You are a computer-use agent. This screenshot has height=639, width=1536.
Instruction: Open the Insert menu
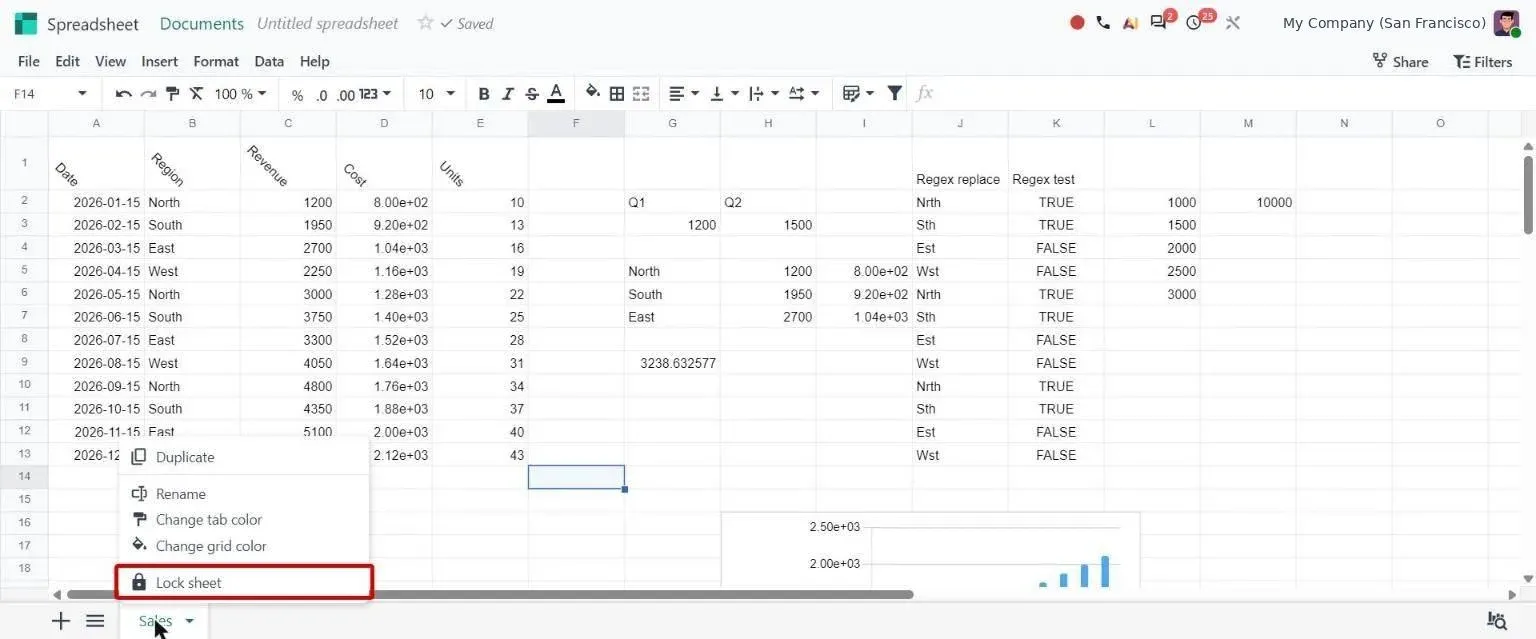pyautogui.click(x=160, y=62)
